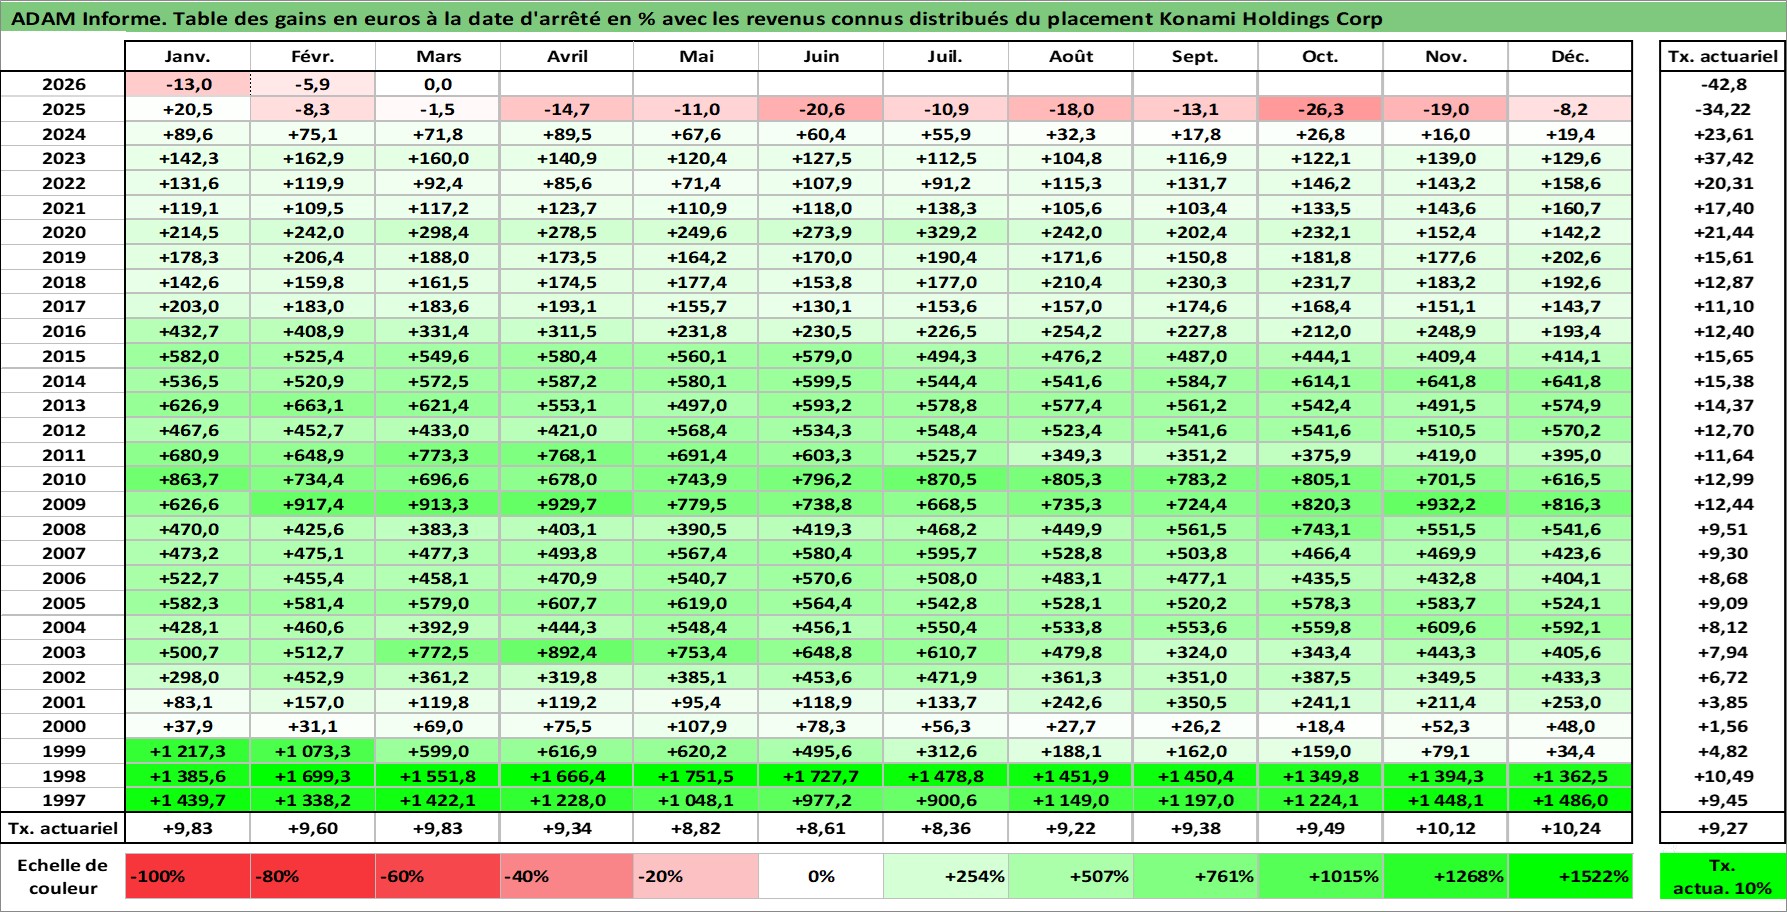1787x912 pixels.
Task: Click the +641,8 cell for November 2014
Action: [x=1446, y=381]
